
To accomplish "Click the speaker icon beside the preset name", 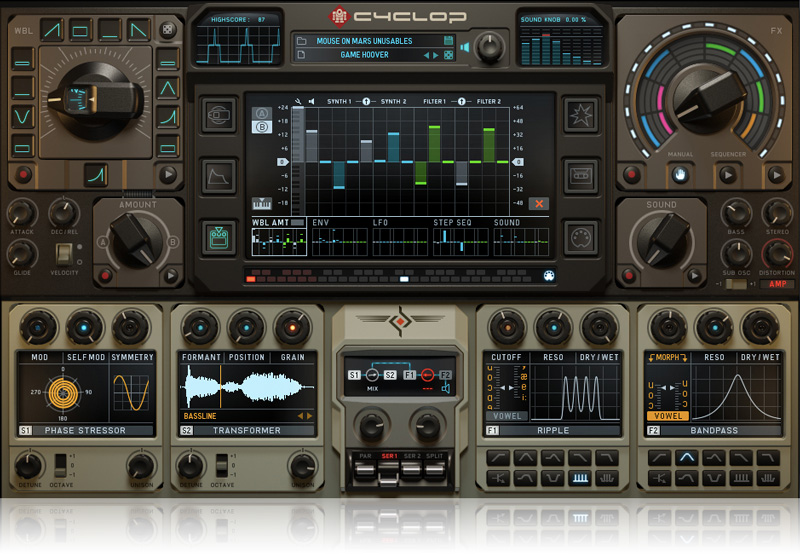I will coord(449,55).
